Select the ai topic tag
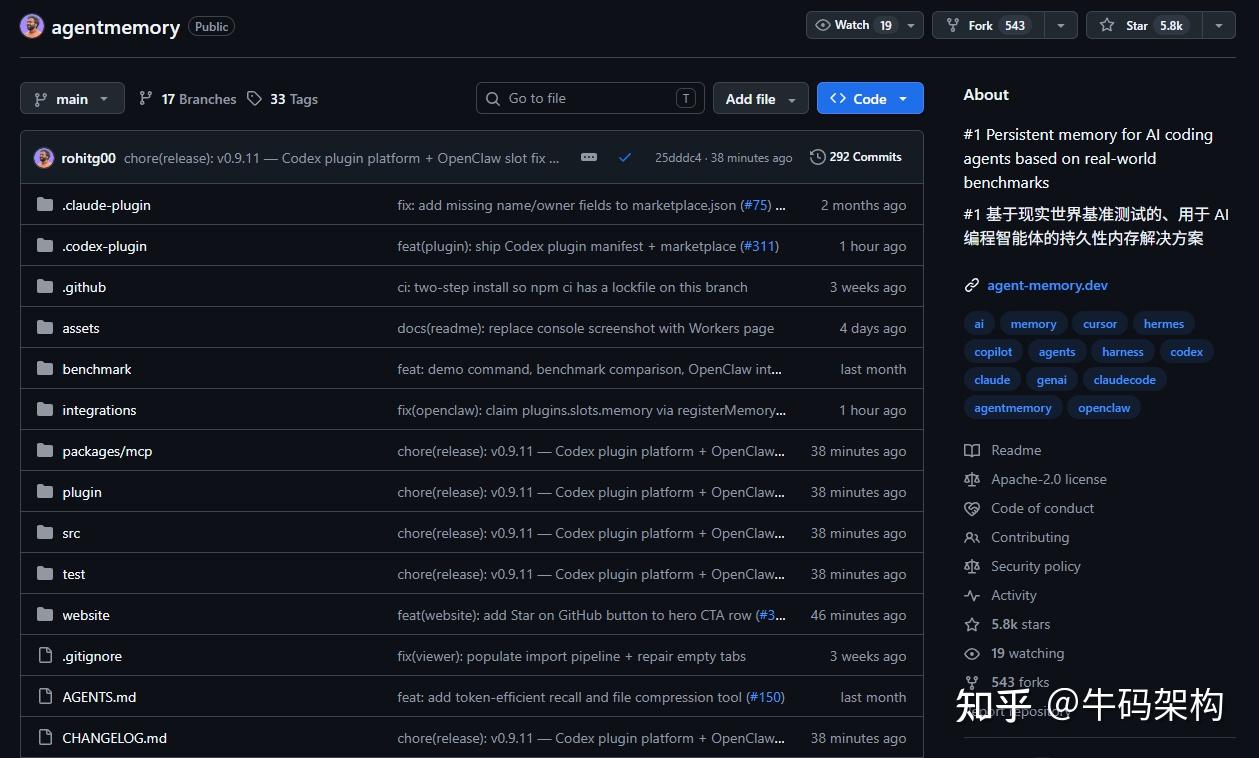Viewport: 1259px width, 758px height. click(x=979, y=324)
